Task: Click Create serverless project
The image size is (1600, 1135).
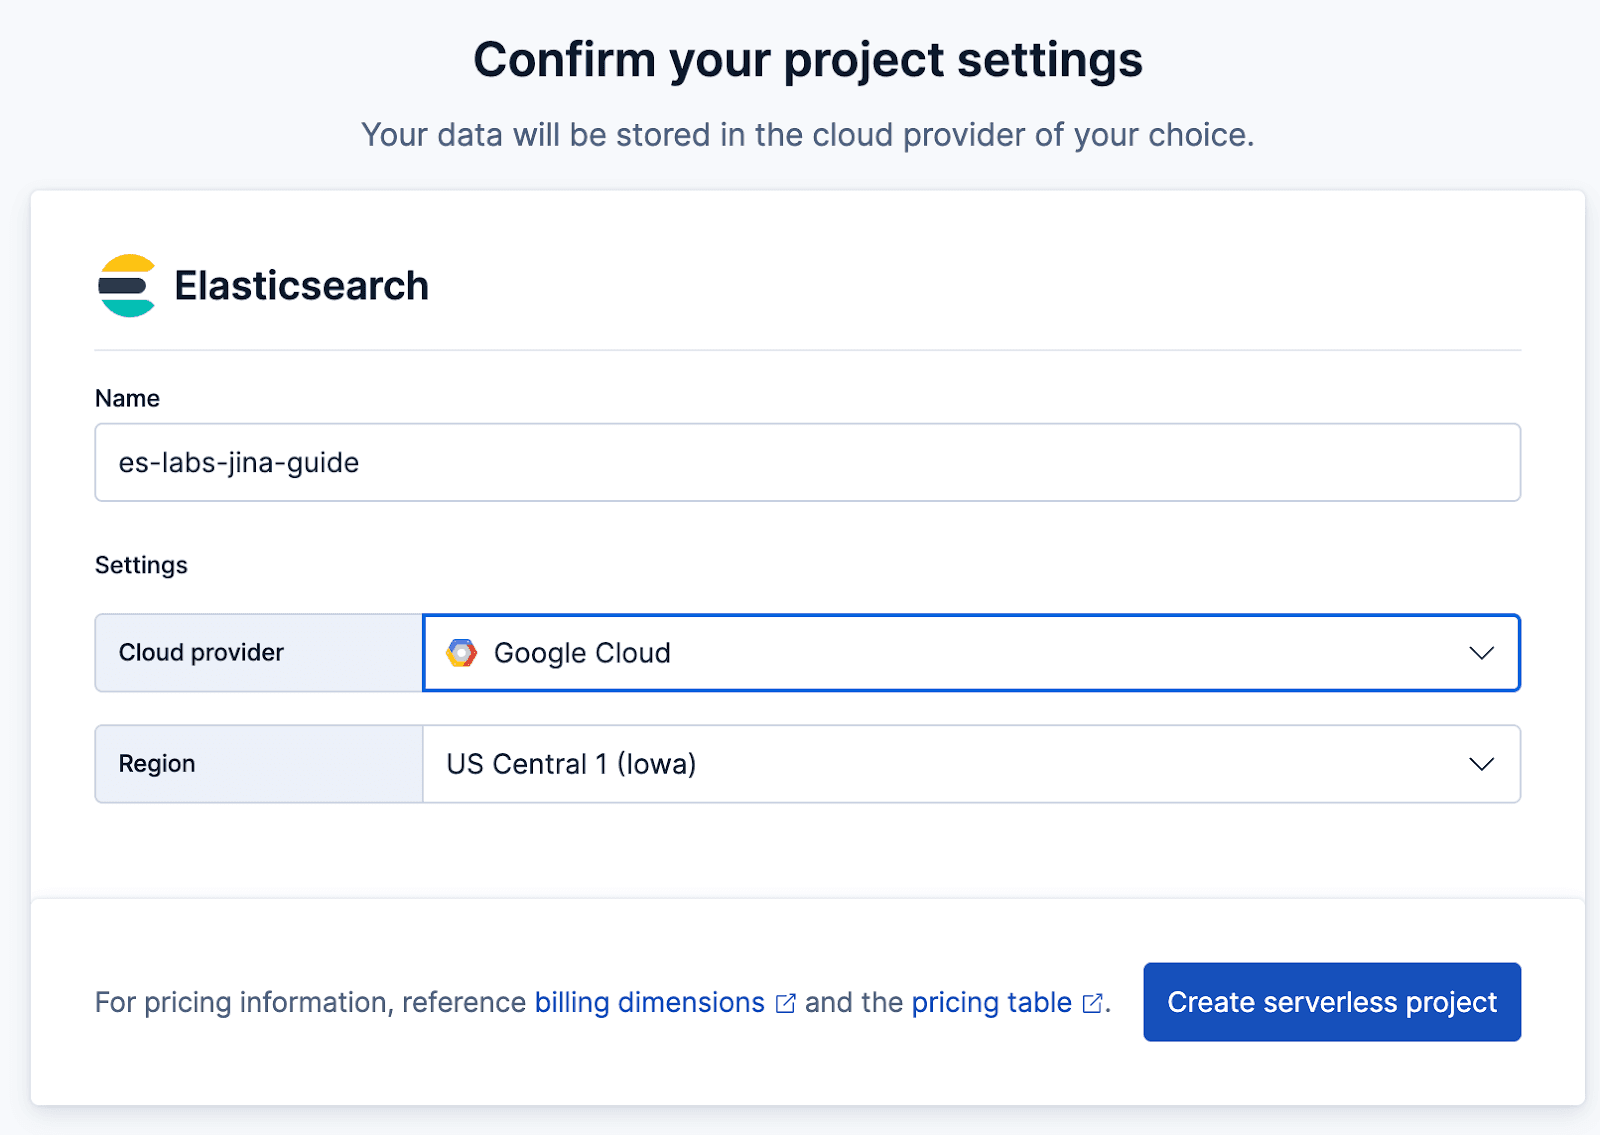Action: (x=1331, y=1002)
